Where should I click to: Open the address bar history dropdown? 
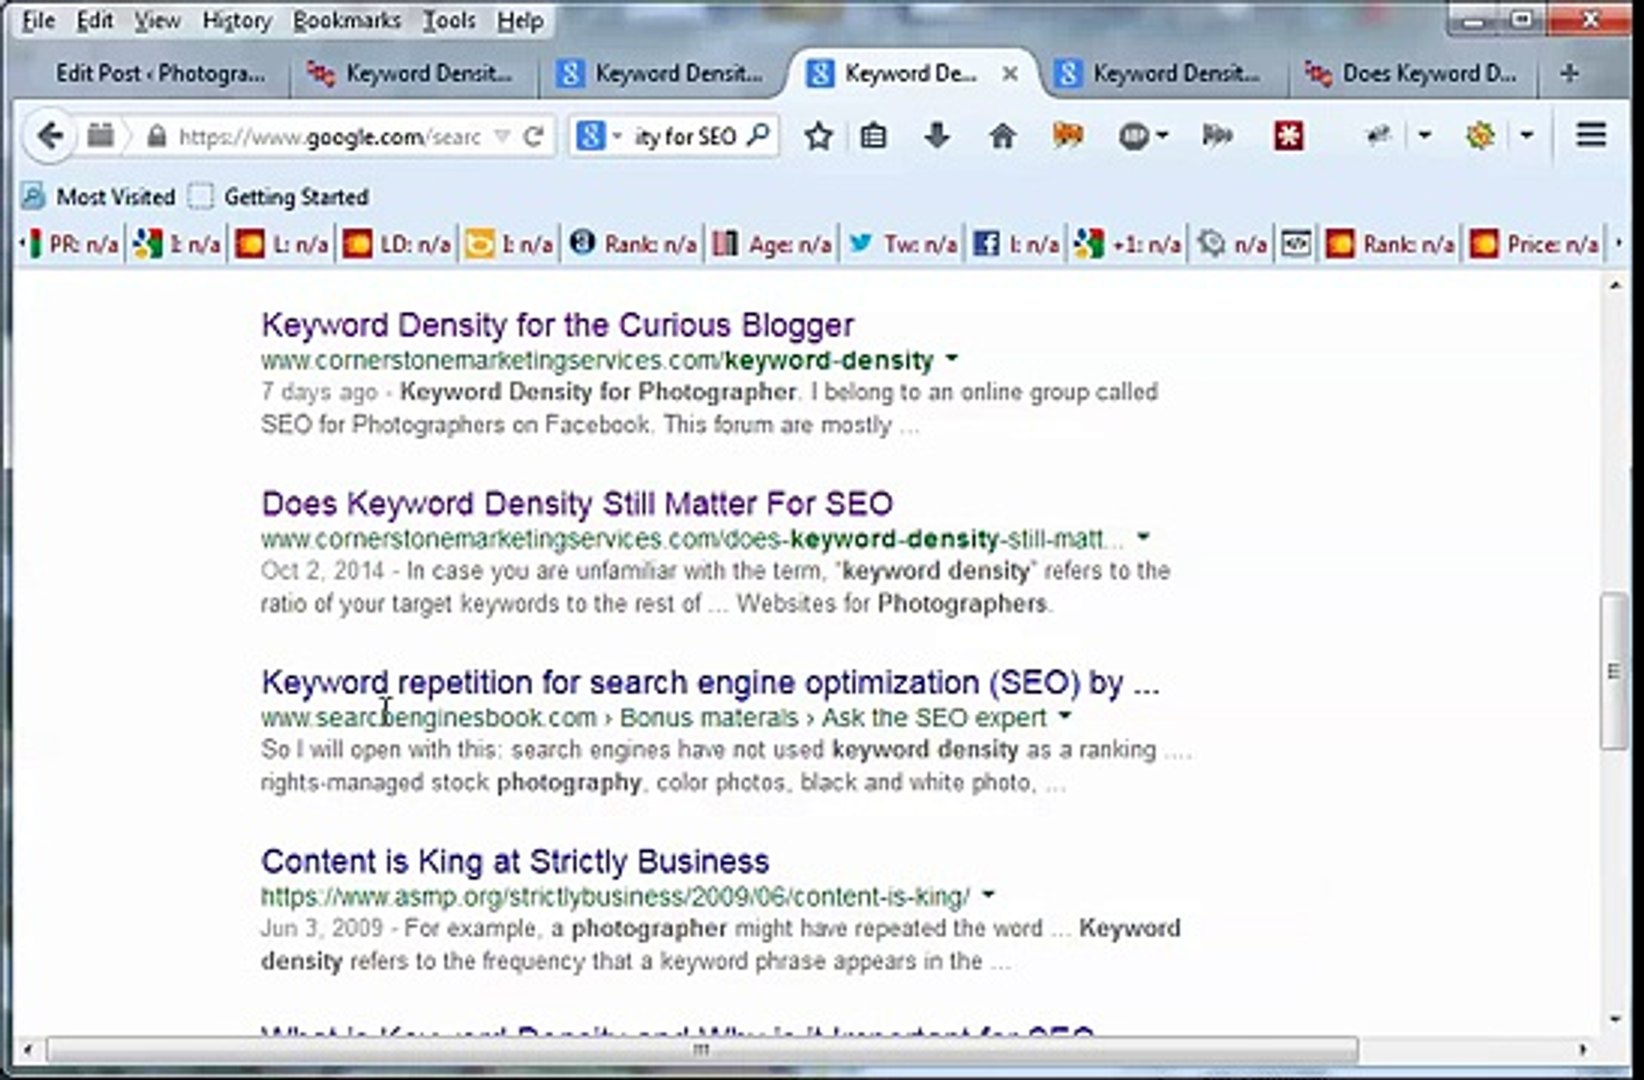503,136
